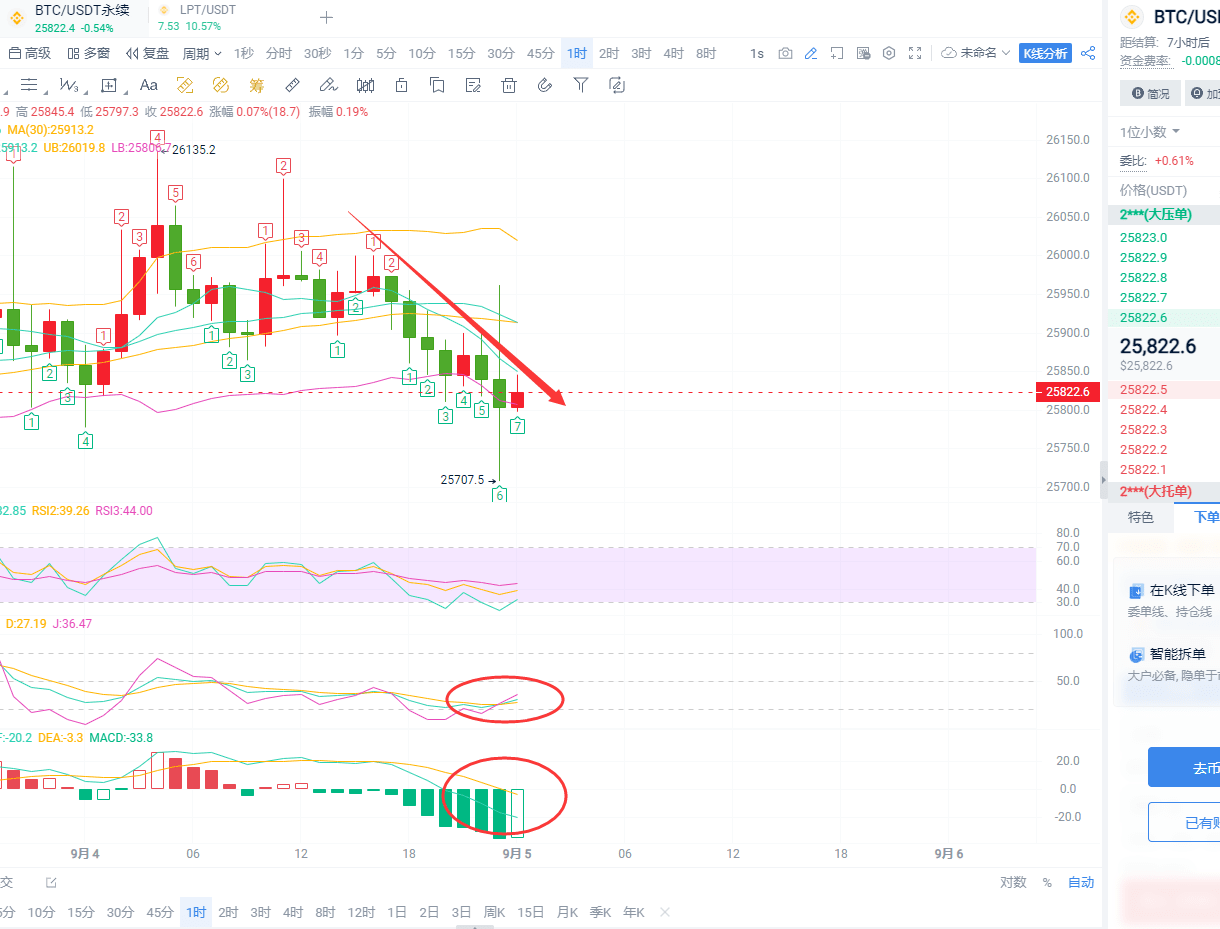
Task: Open 在K线下单 feature
Action: coord(1173,591)
